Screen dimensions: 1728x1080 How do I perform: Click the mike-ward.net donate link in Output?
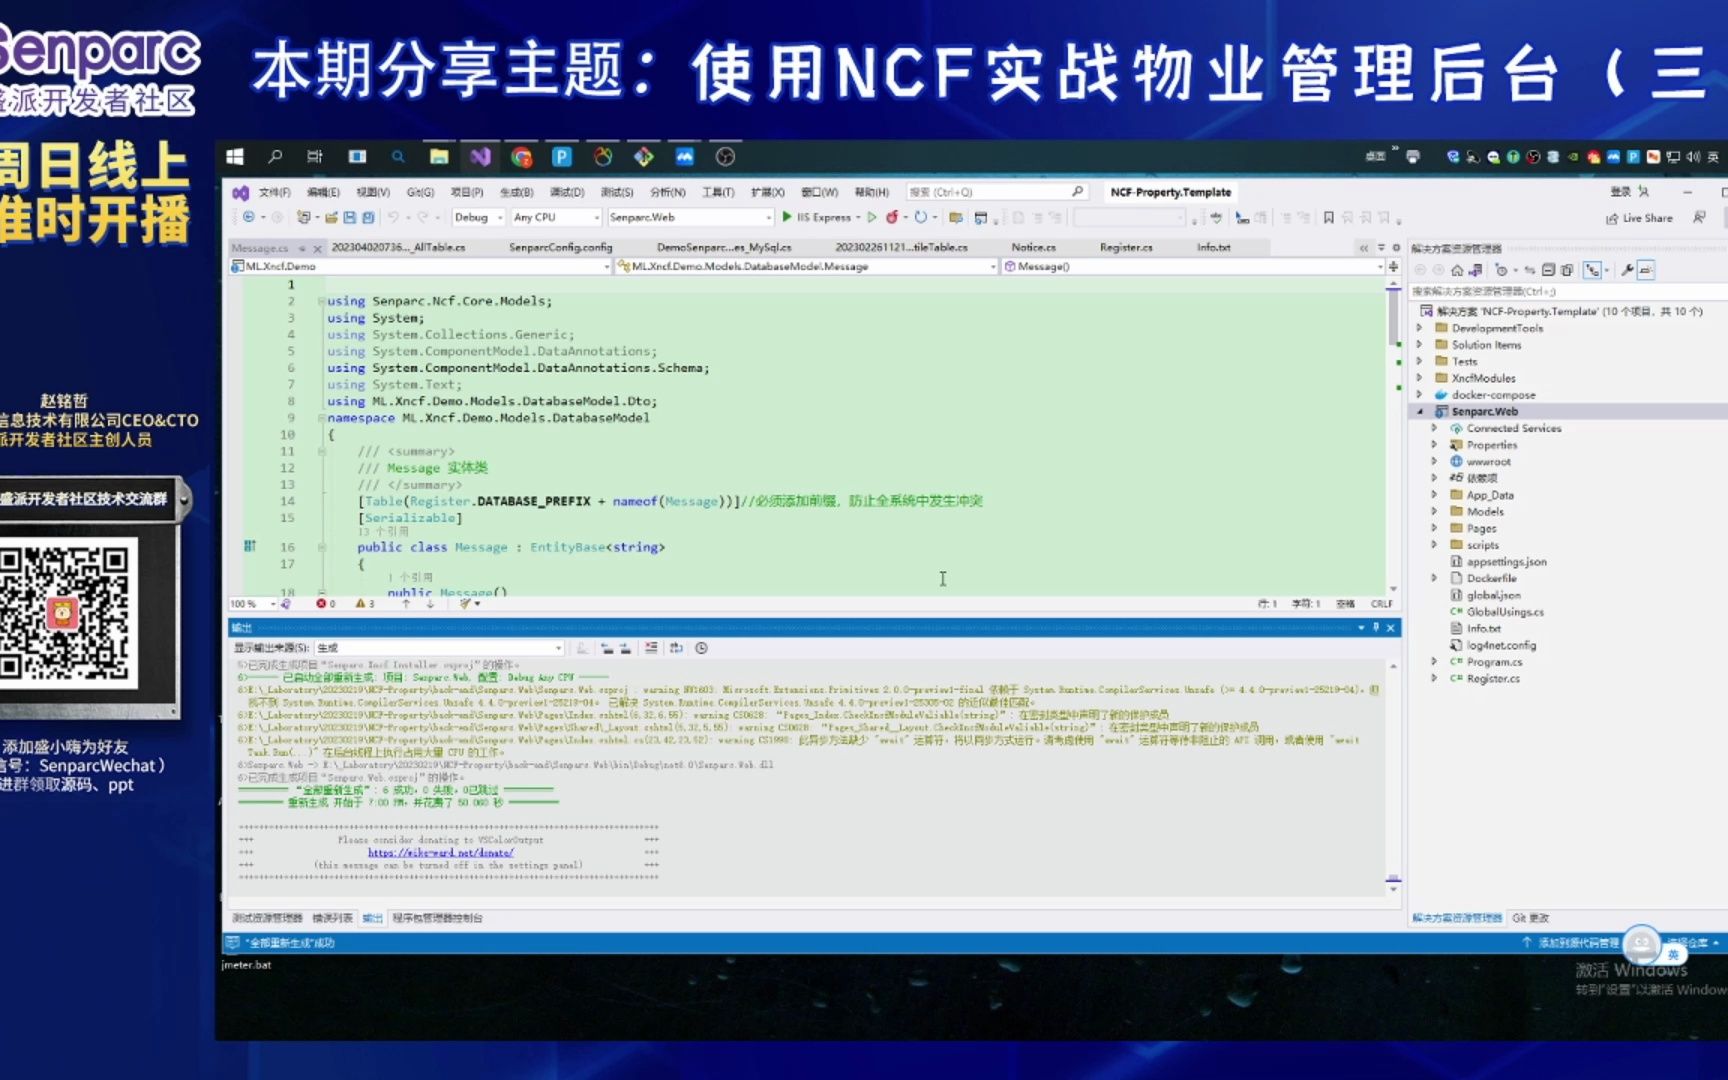coord(440,853)
